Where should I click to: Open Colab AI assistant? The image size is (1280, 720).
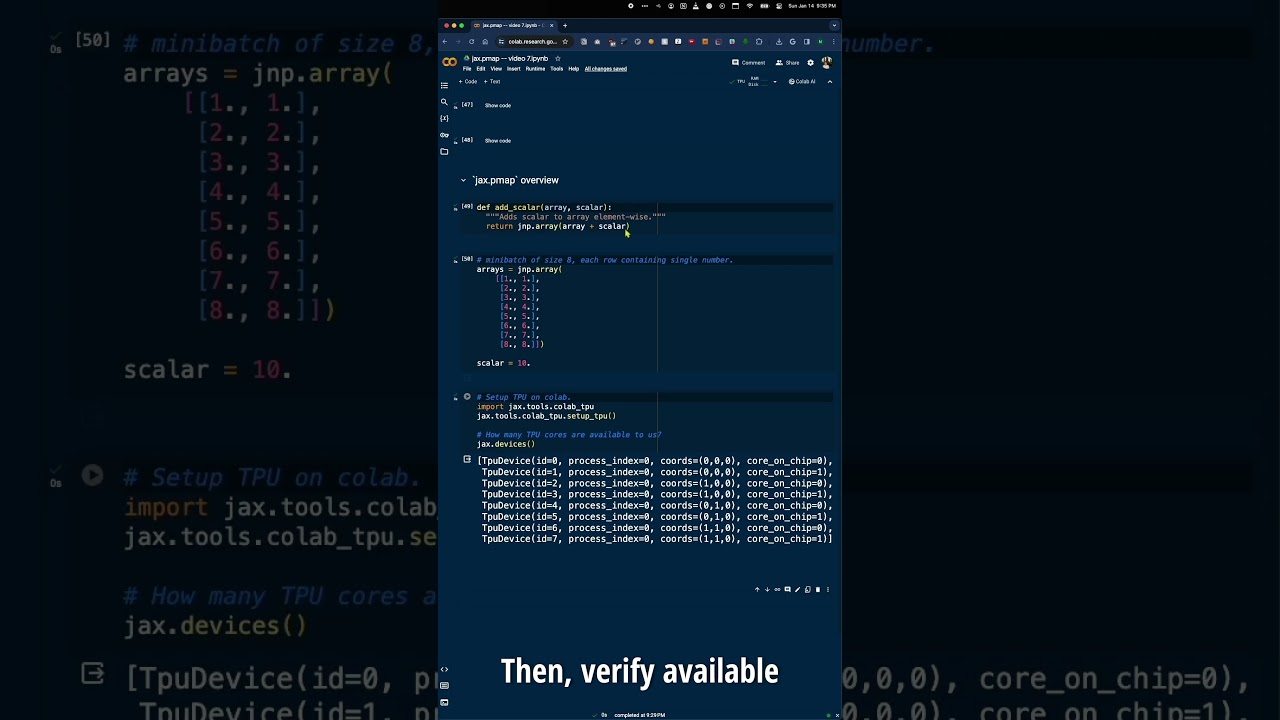pos(802,82)
